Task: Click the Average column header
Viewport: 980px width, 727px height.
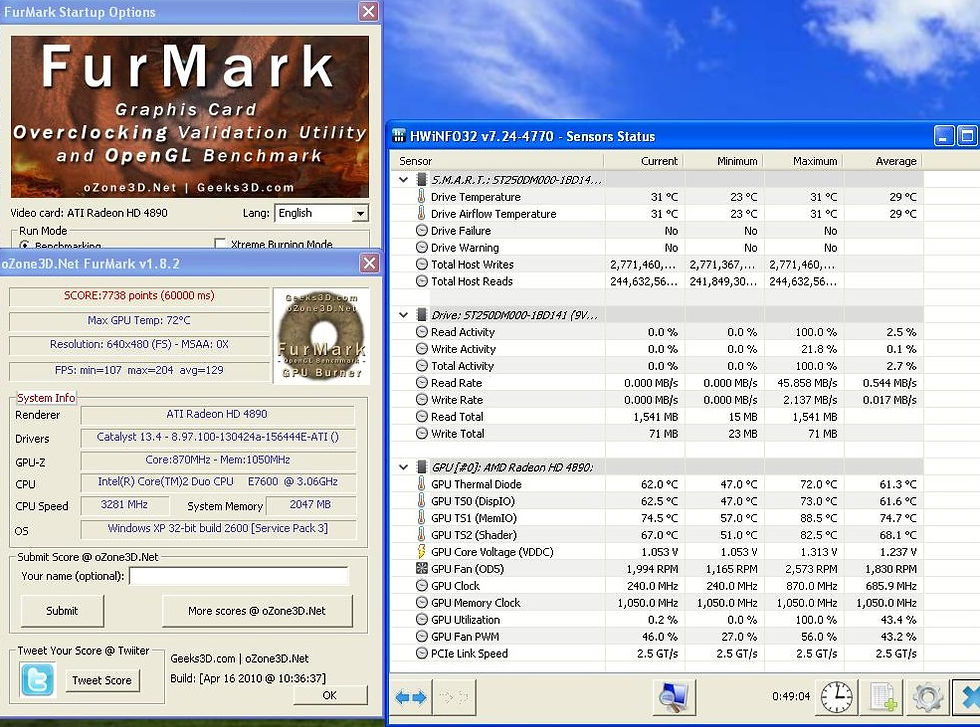Action: pos(882,161)
